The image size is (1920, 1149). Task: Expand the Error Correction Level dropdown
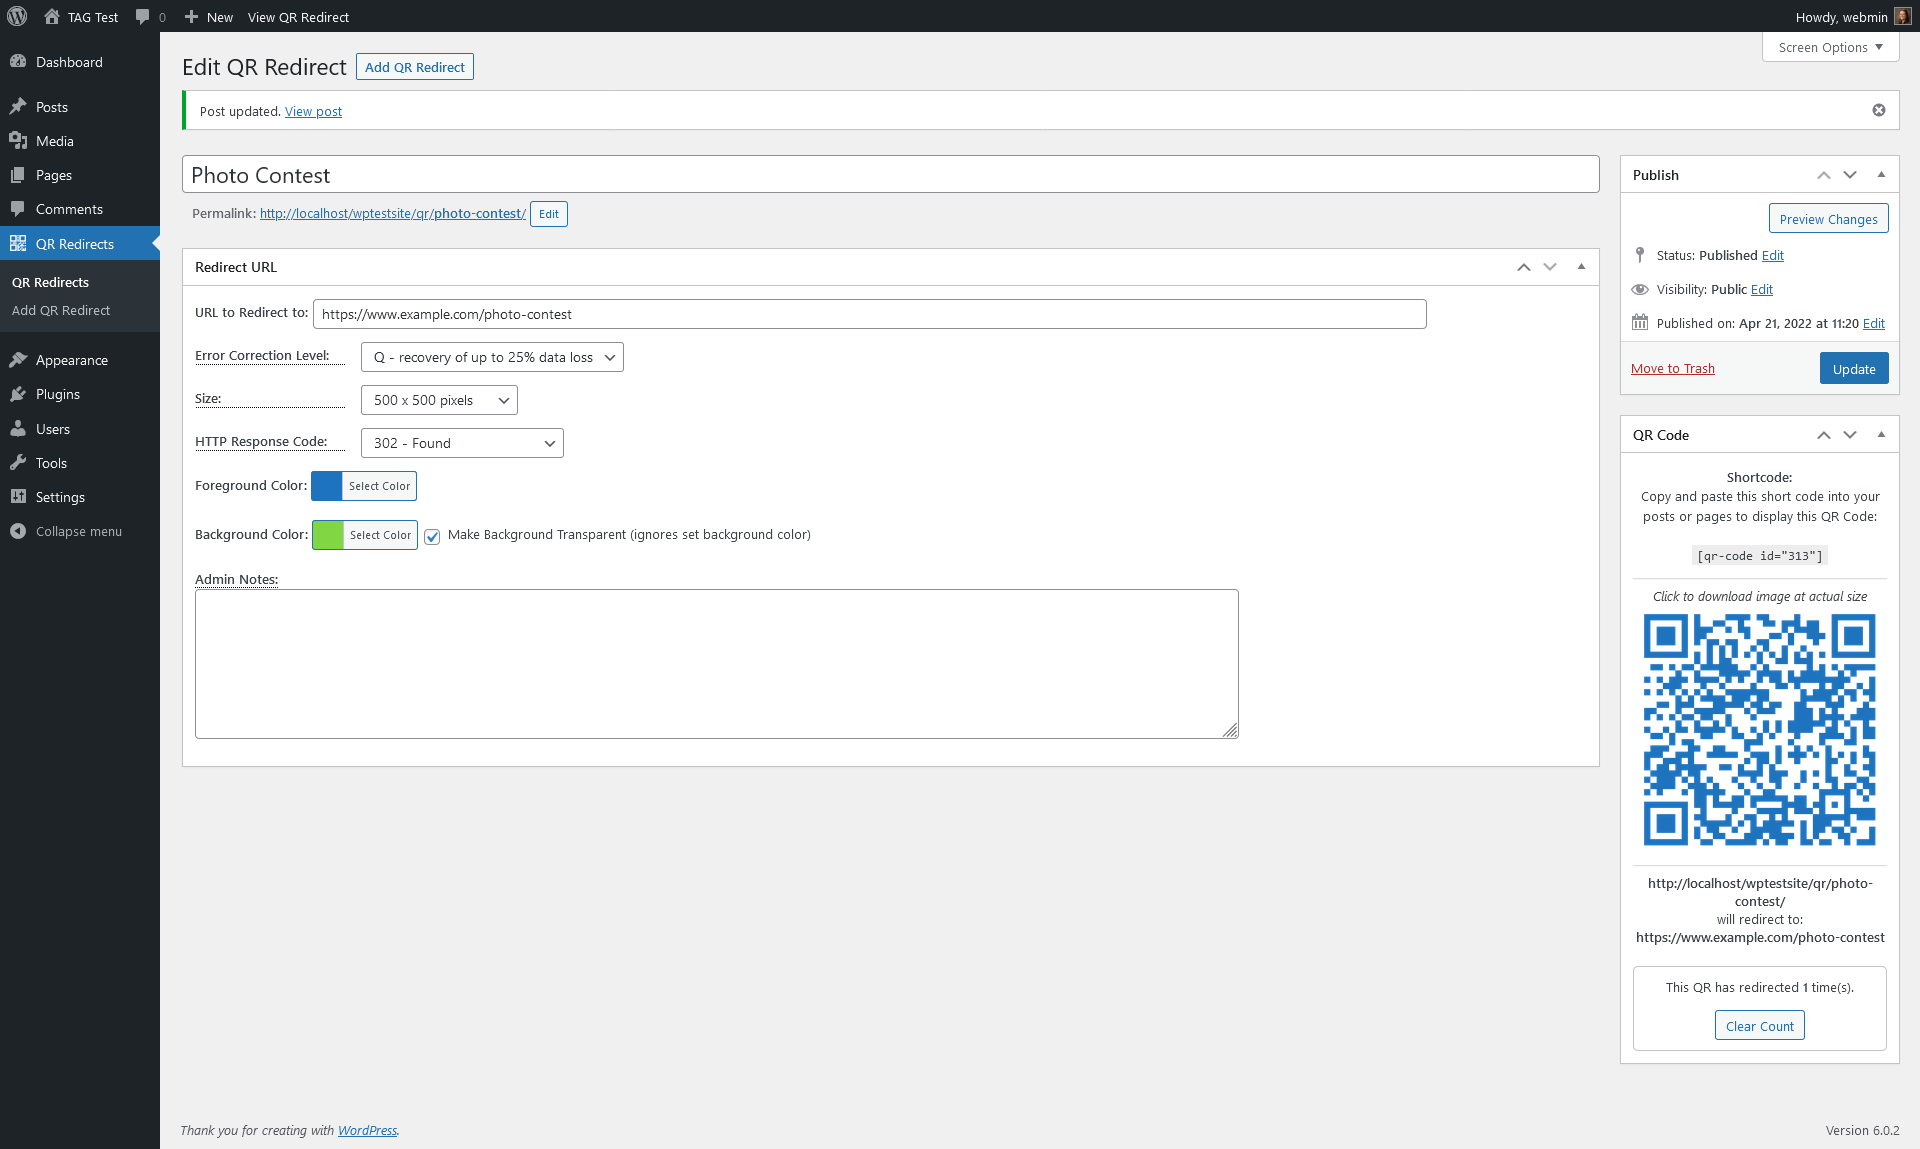(x=490, y=357)
